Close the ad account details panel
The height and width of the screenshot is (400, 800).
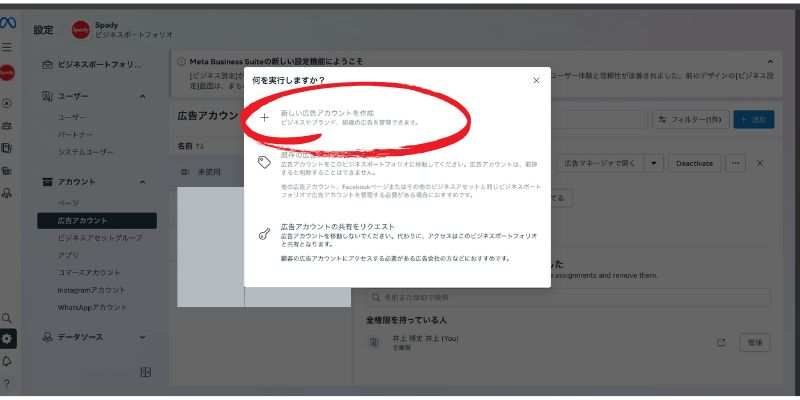[x=760, y=163]
